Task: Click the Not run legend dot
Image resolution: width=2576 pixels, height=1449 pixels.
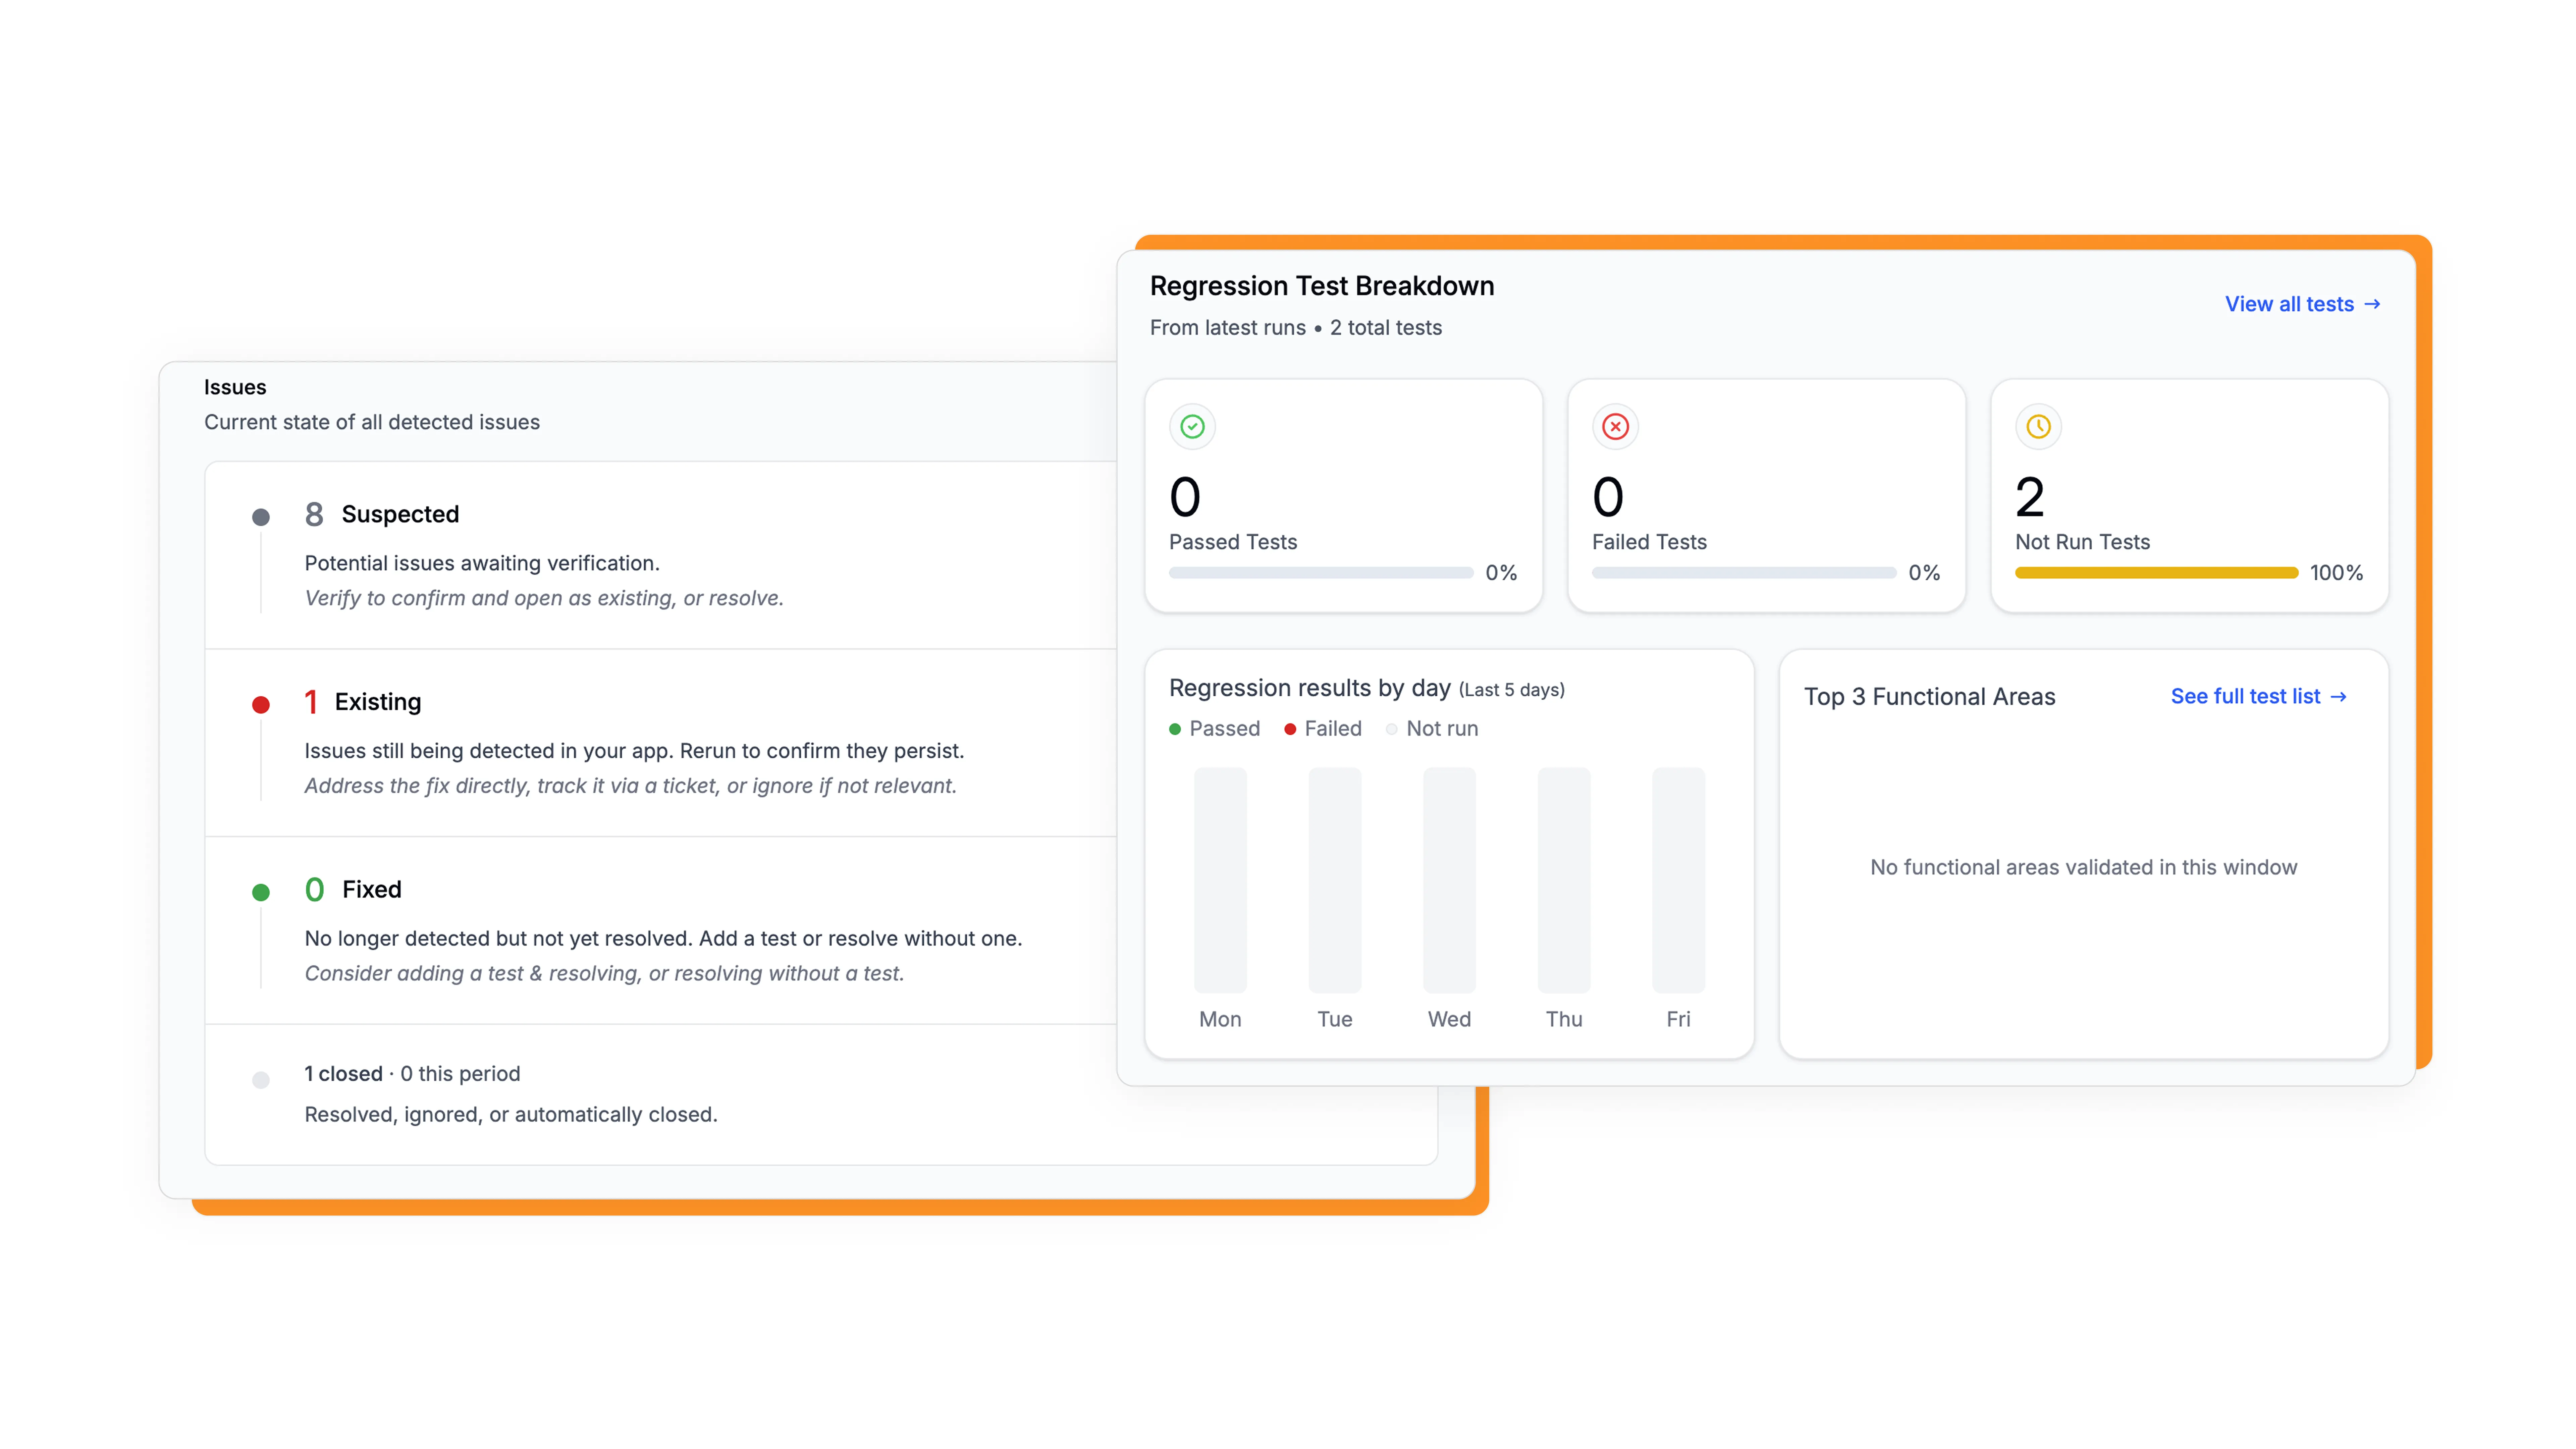Action: [1391, 729]
